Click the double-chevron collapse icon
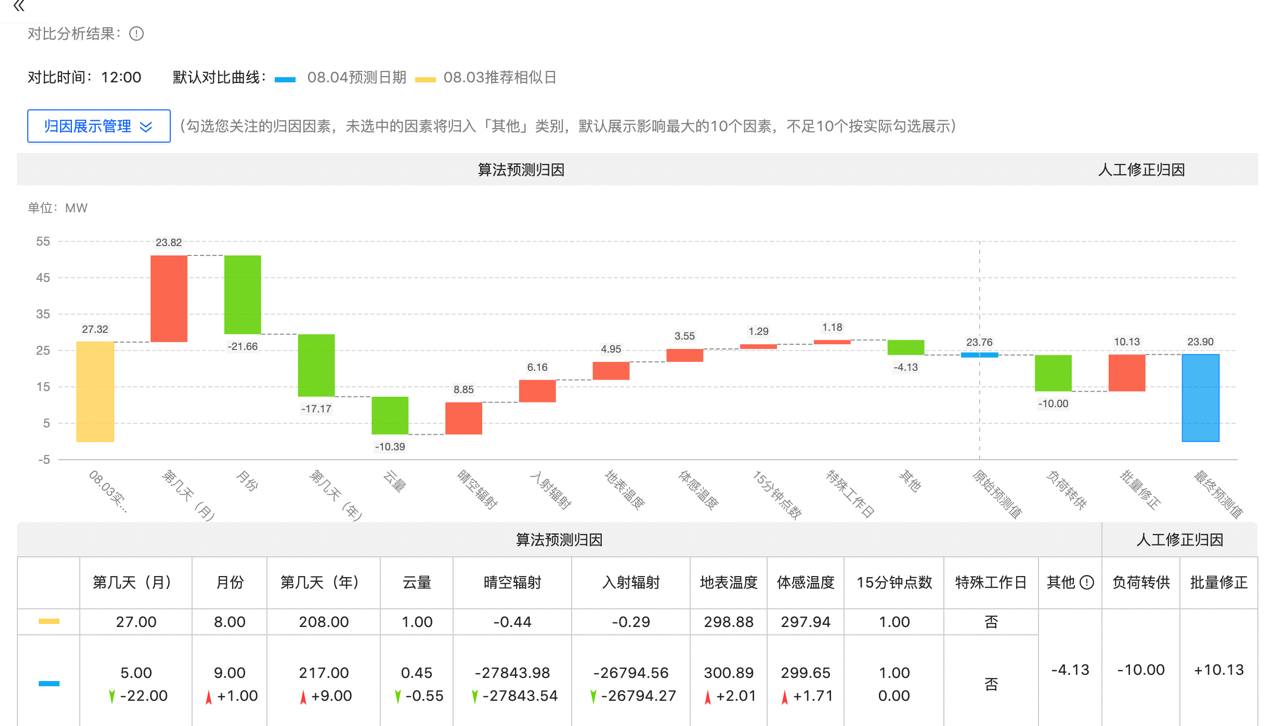 point(19,6)
